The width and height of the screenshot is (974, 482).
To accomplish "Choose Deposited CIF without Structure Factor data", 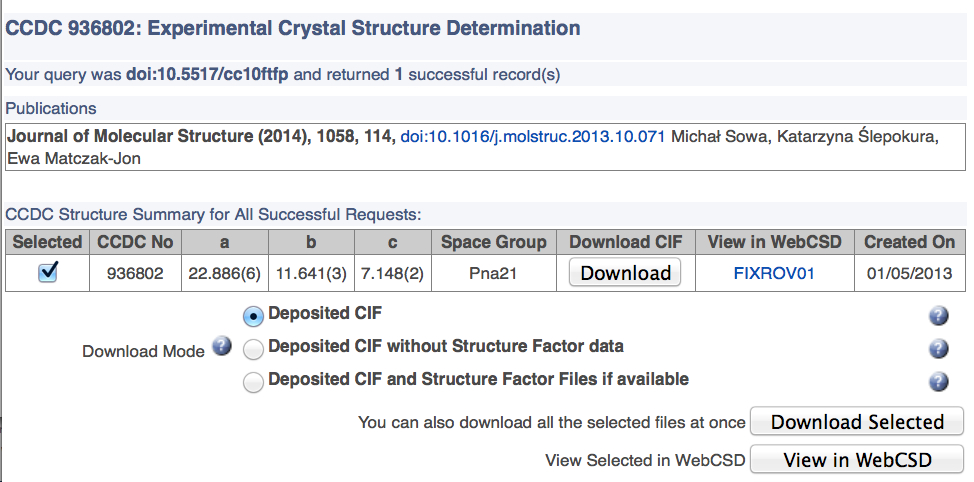I will click(x=254, y=348).
